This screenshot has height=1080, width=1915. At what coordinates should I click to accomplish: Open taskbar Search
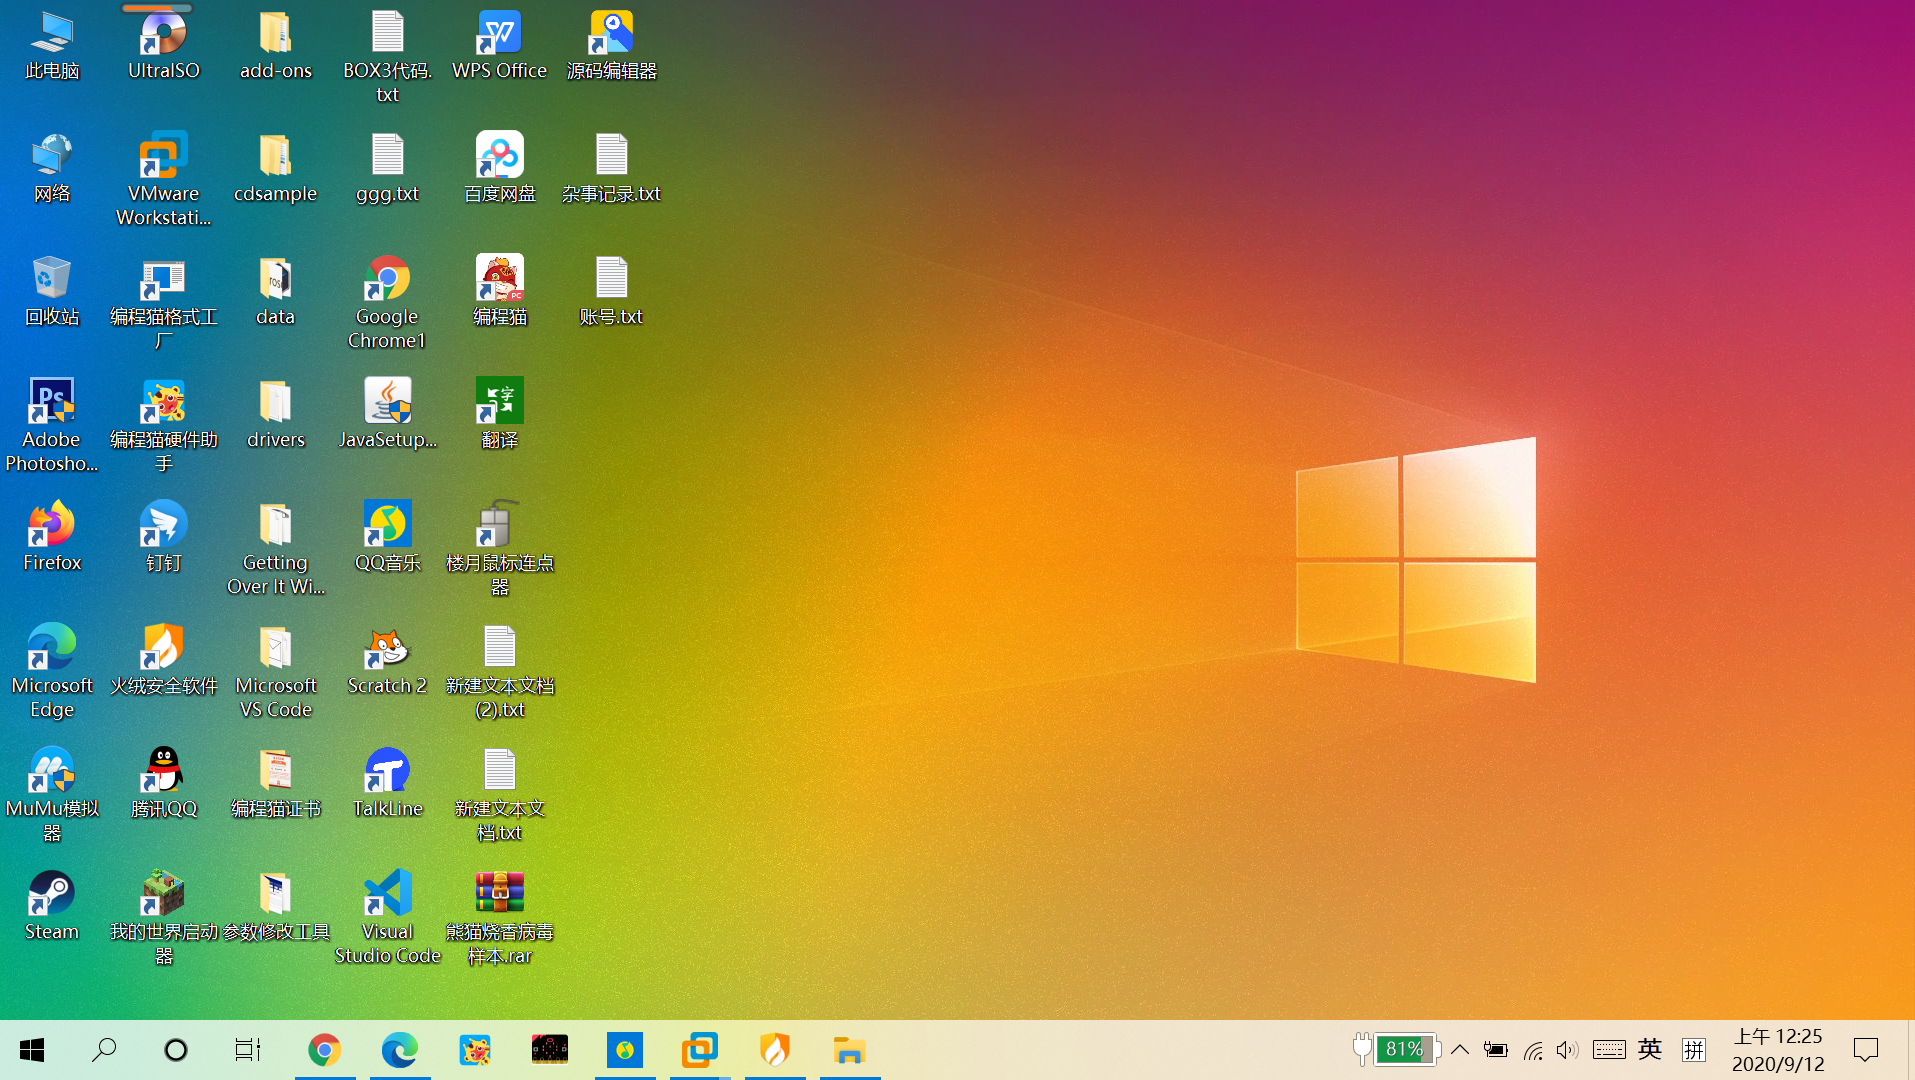[x=104, y=1050]
